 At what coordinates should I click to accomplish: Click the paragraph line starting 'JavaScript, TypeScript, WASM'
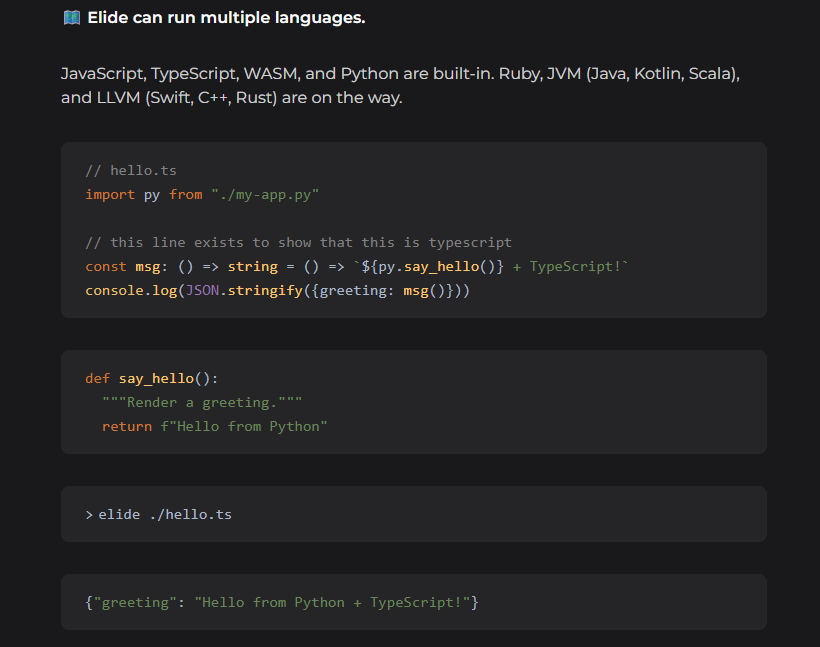tap(400, 74)
